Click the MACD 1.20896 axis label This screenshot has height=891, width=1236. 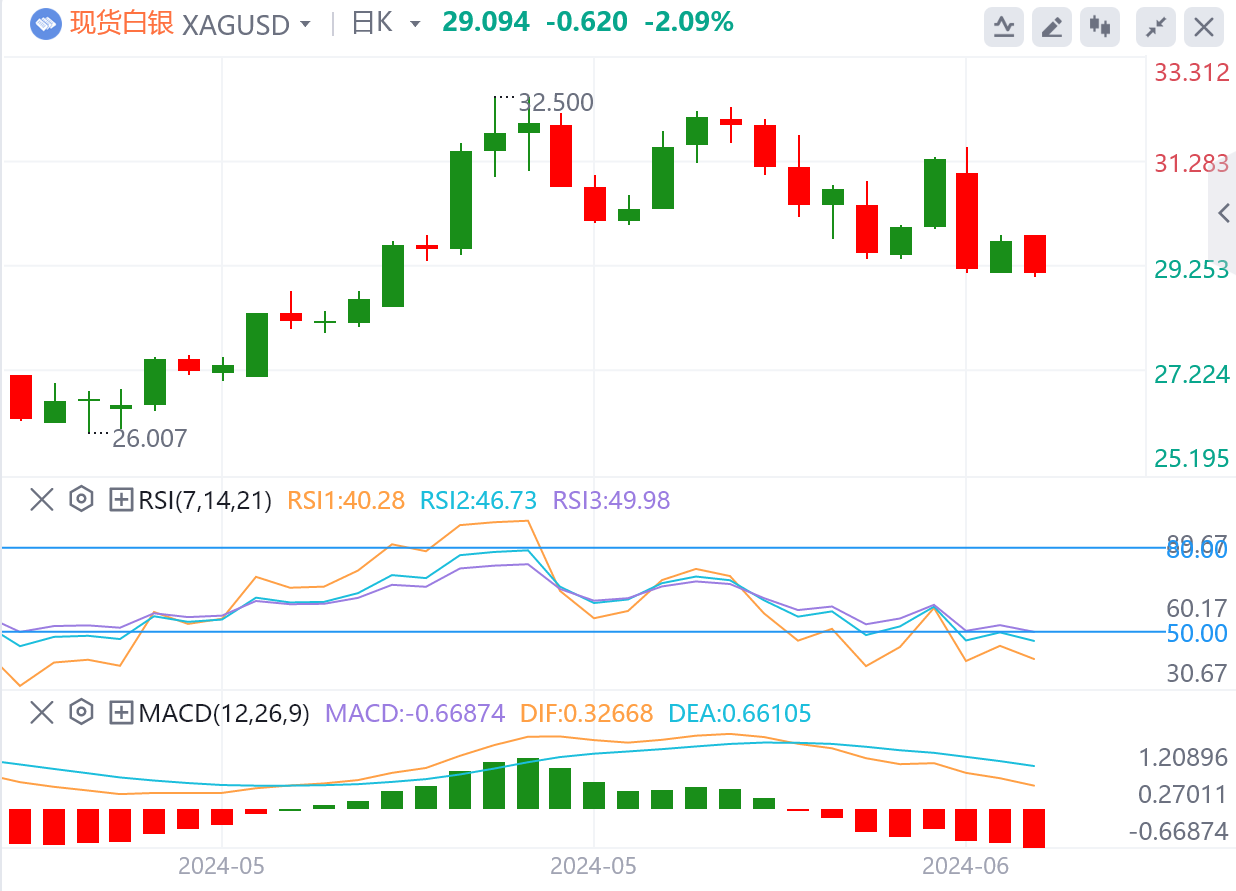pyautogui.click(x=1184, y=757)
